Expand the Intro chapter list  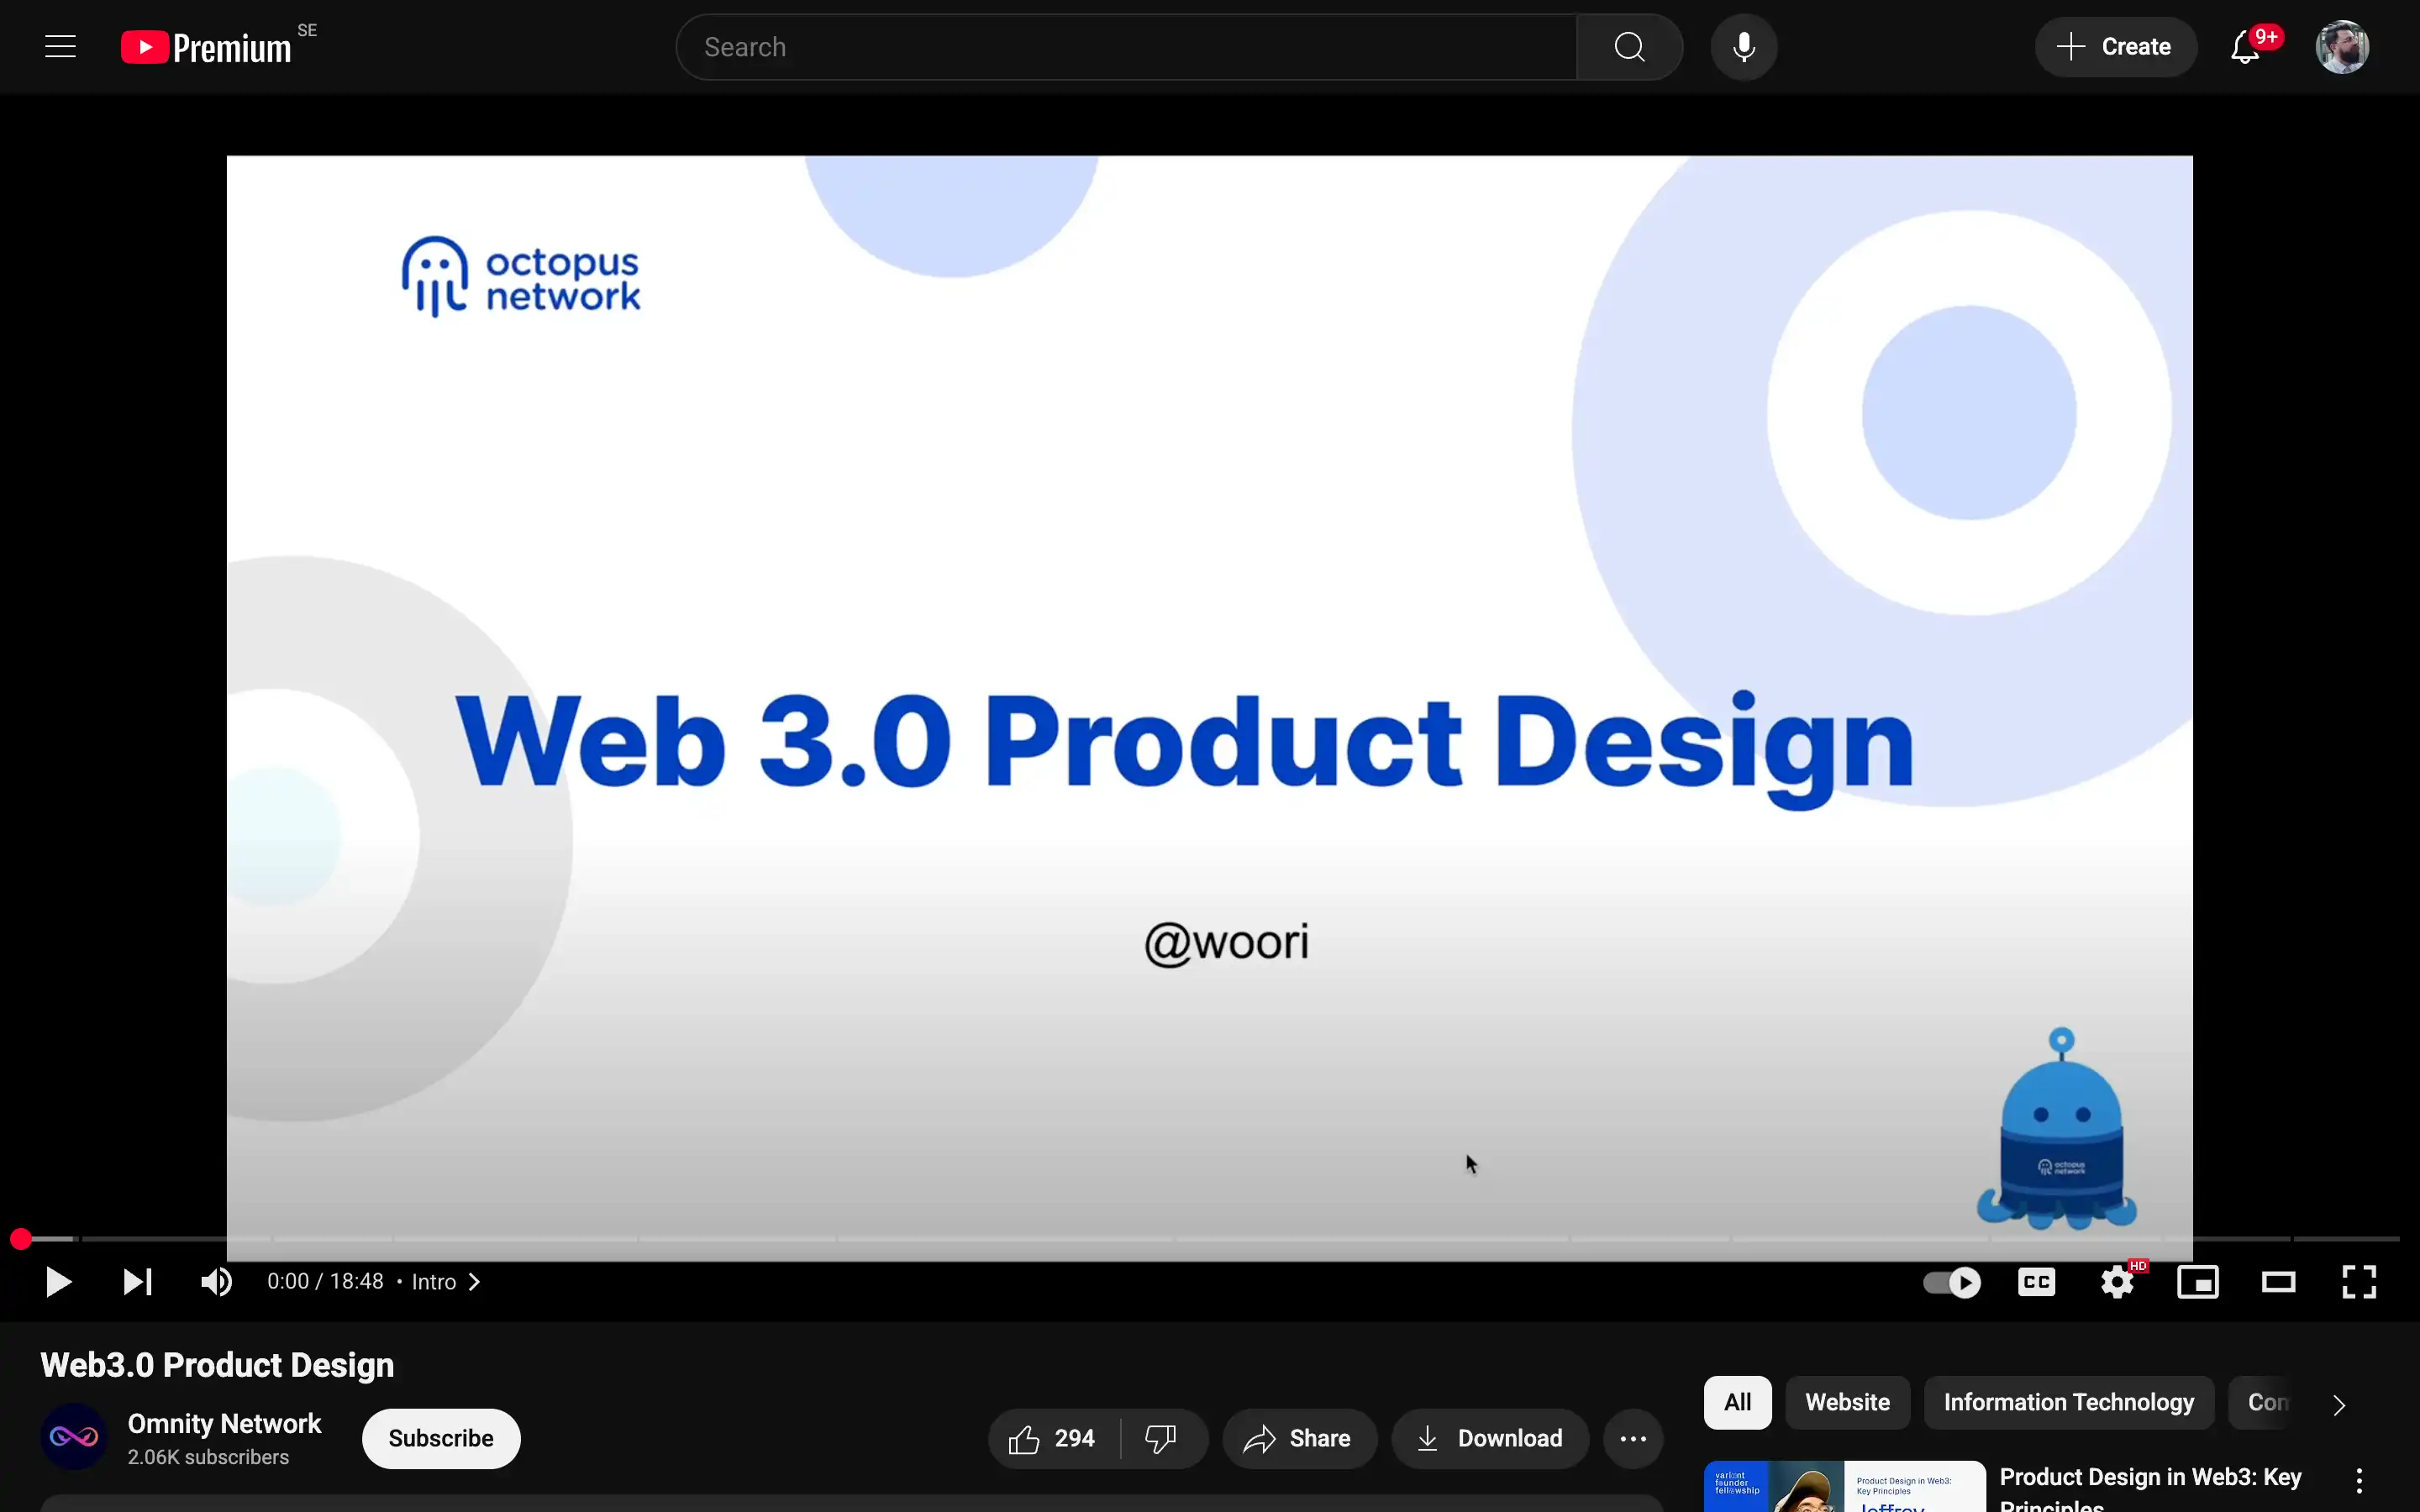(x=446, y=1282)
